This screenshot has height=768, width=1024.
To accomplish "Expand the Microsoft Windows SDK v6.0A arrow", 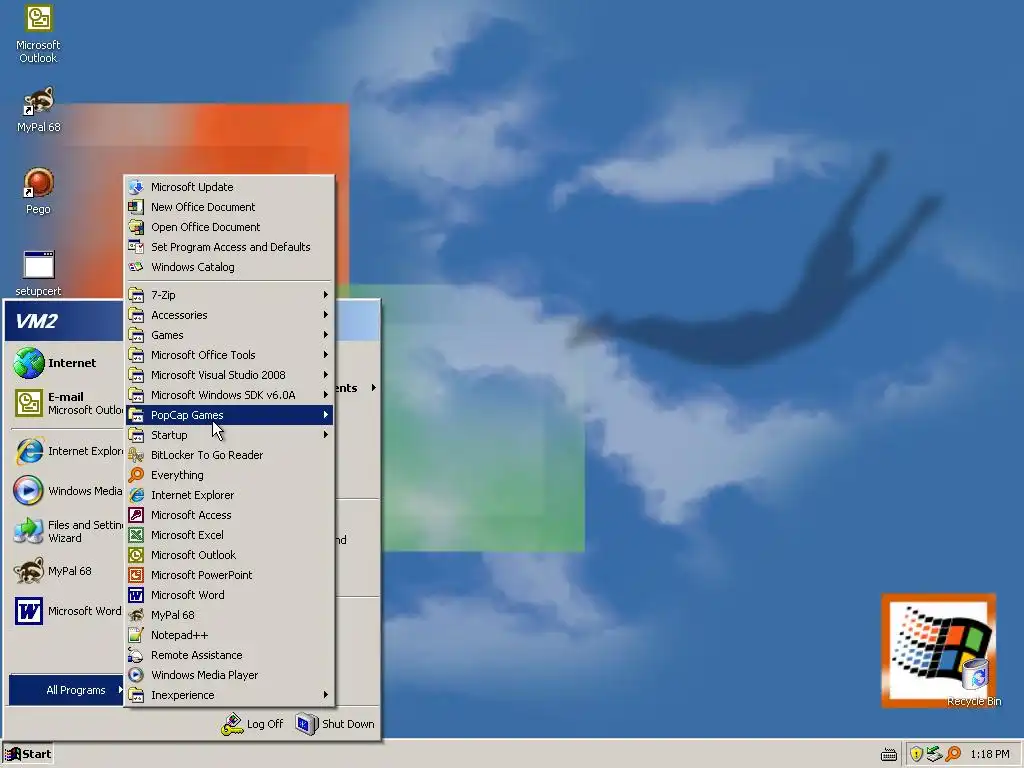I will click(325, 395).
